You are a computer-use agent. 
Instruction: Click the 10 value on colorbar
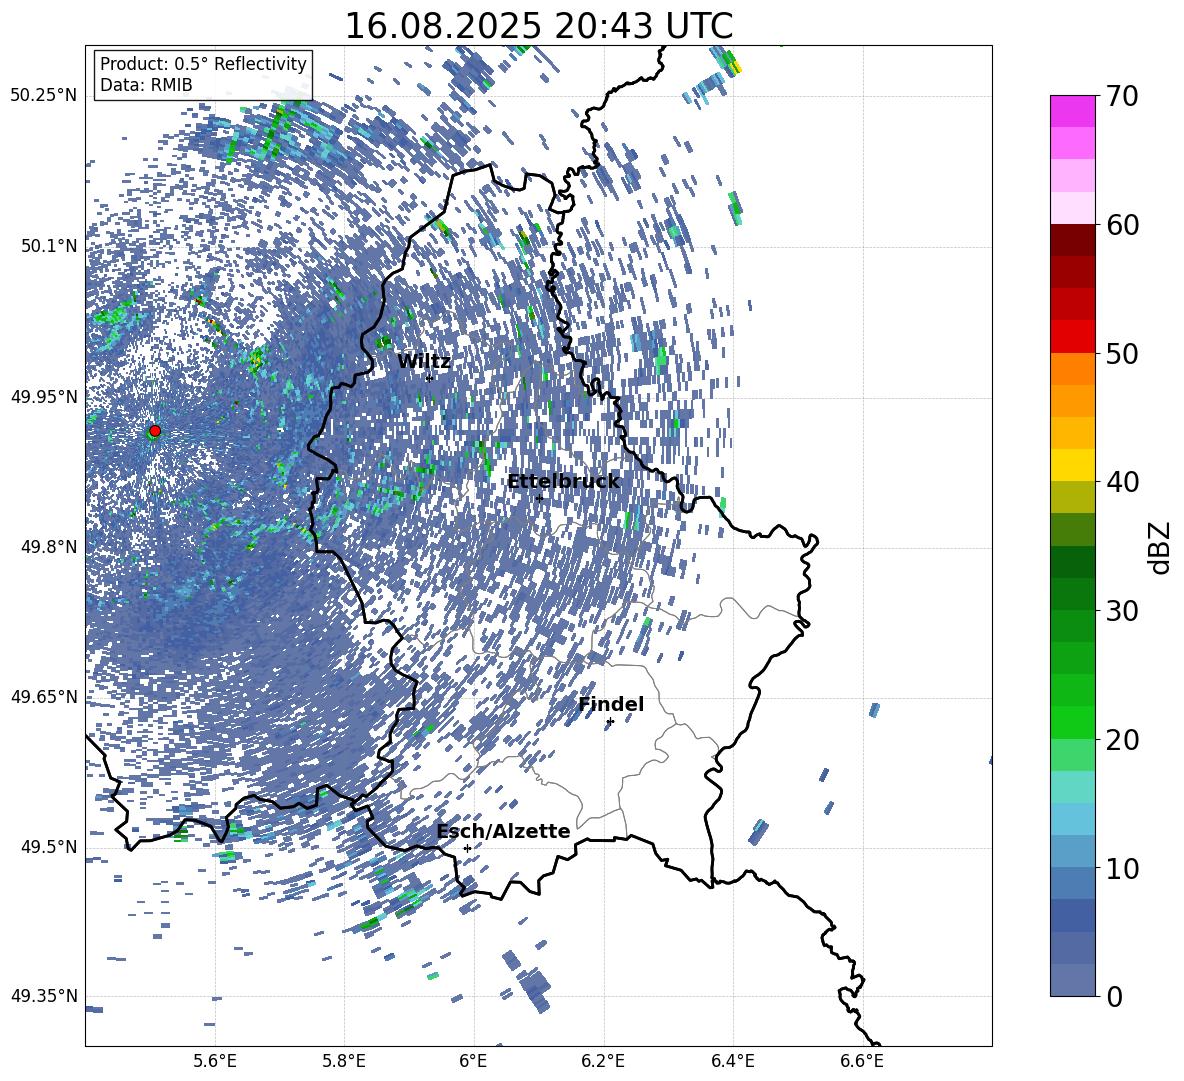pyautogui.click(x=1122, y=868)
